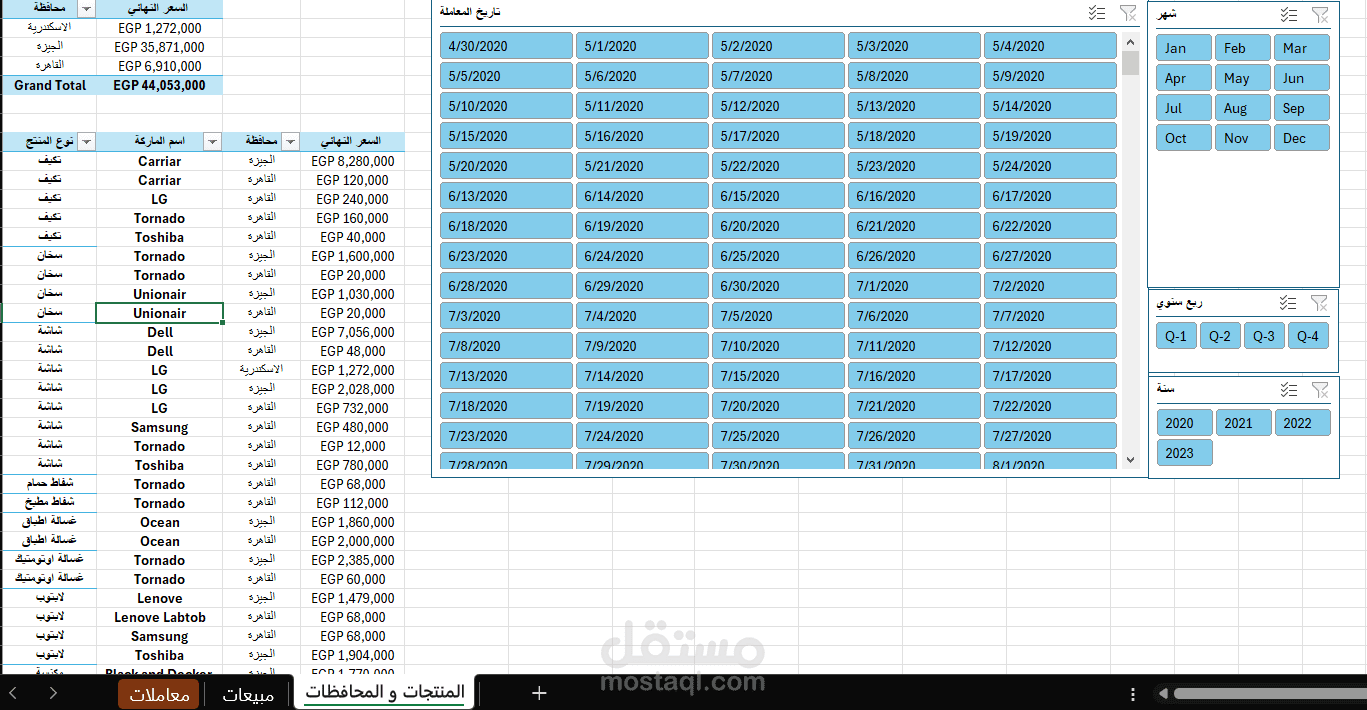Open product type column filter dropdown
This screenshot has width=1367, height=710.
point(86,142)
